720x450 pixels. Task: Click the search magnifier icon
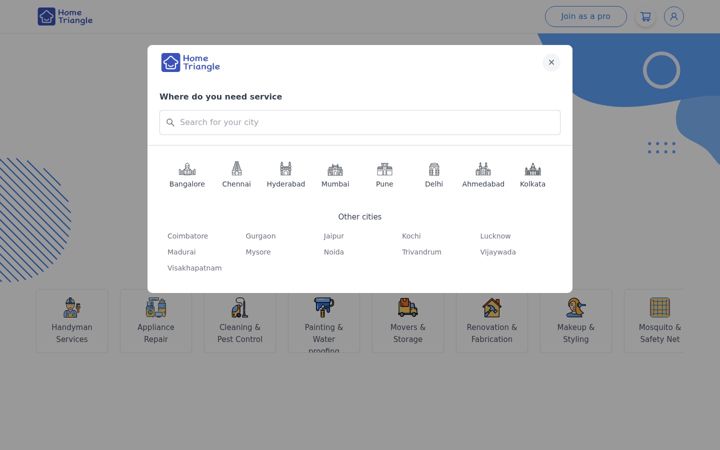click(x=170, y=123)
